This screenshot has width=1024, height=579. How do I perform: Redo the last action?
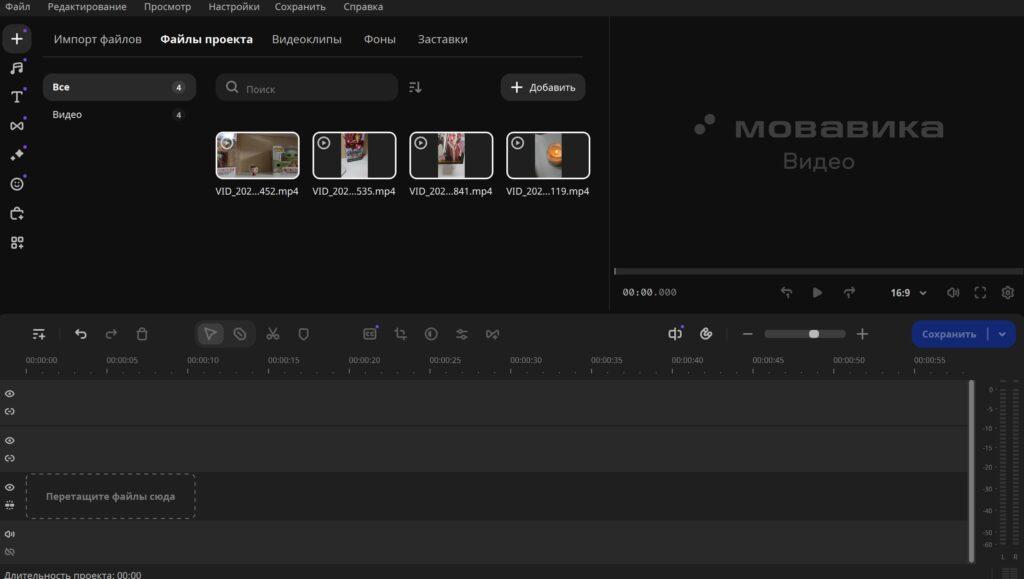click(x=111, y=334)
